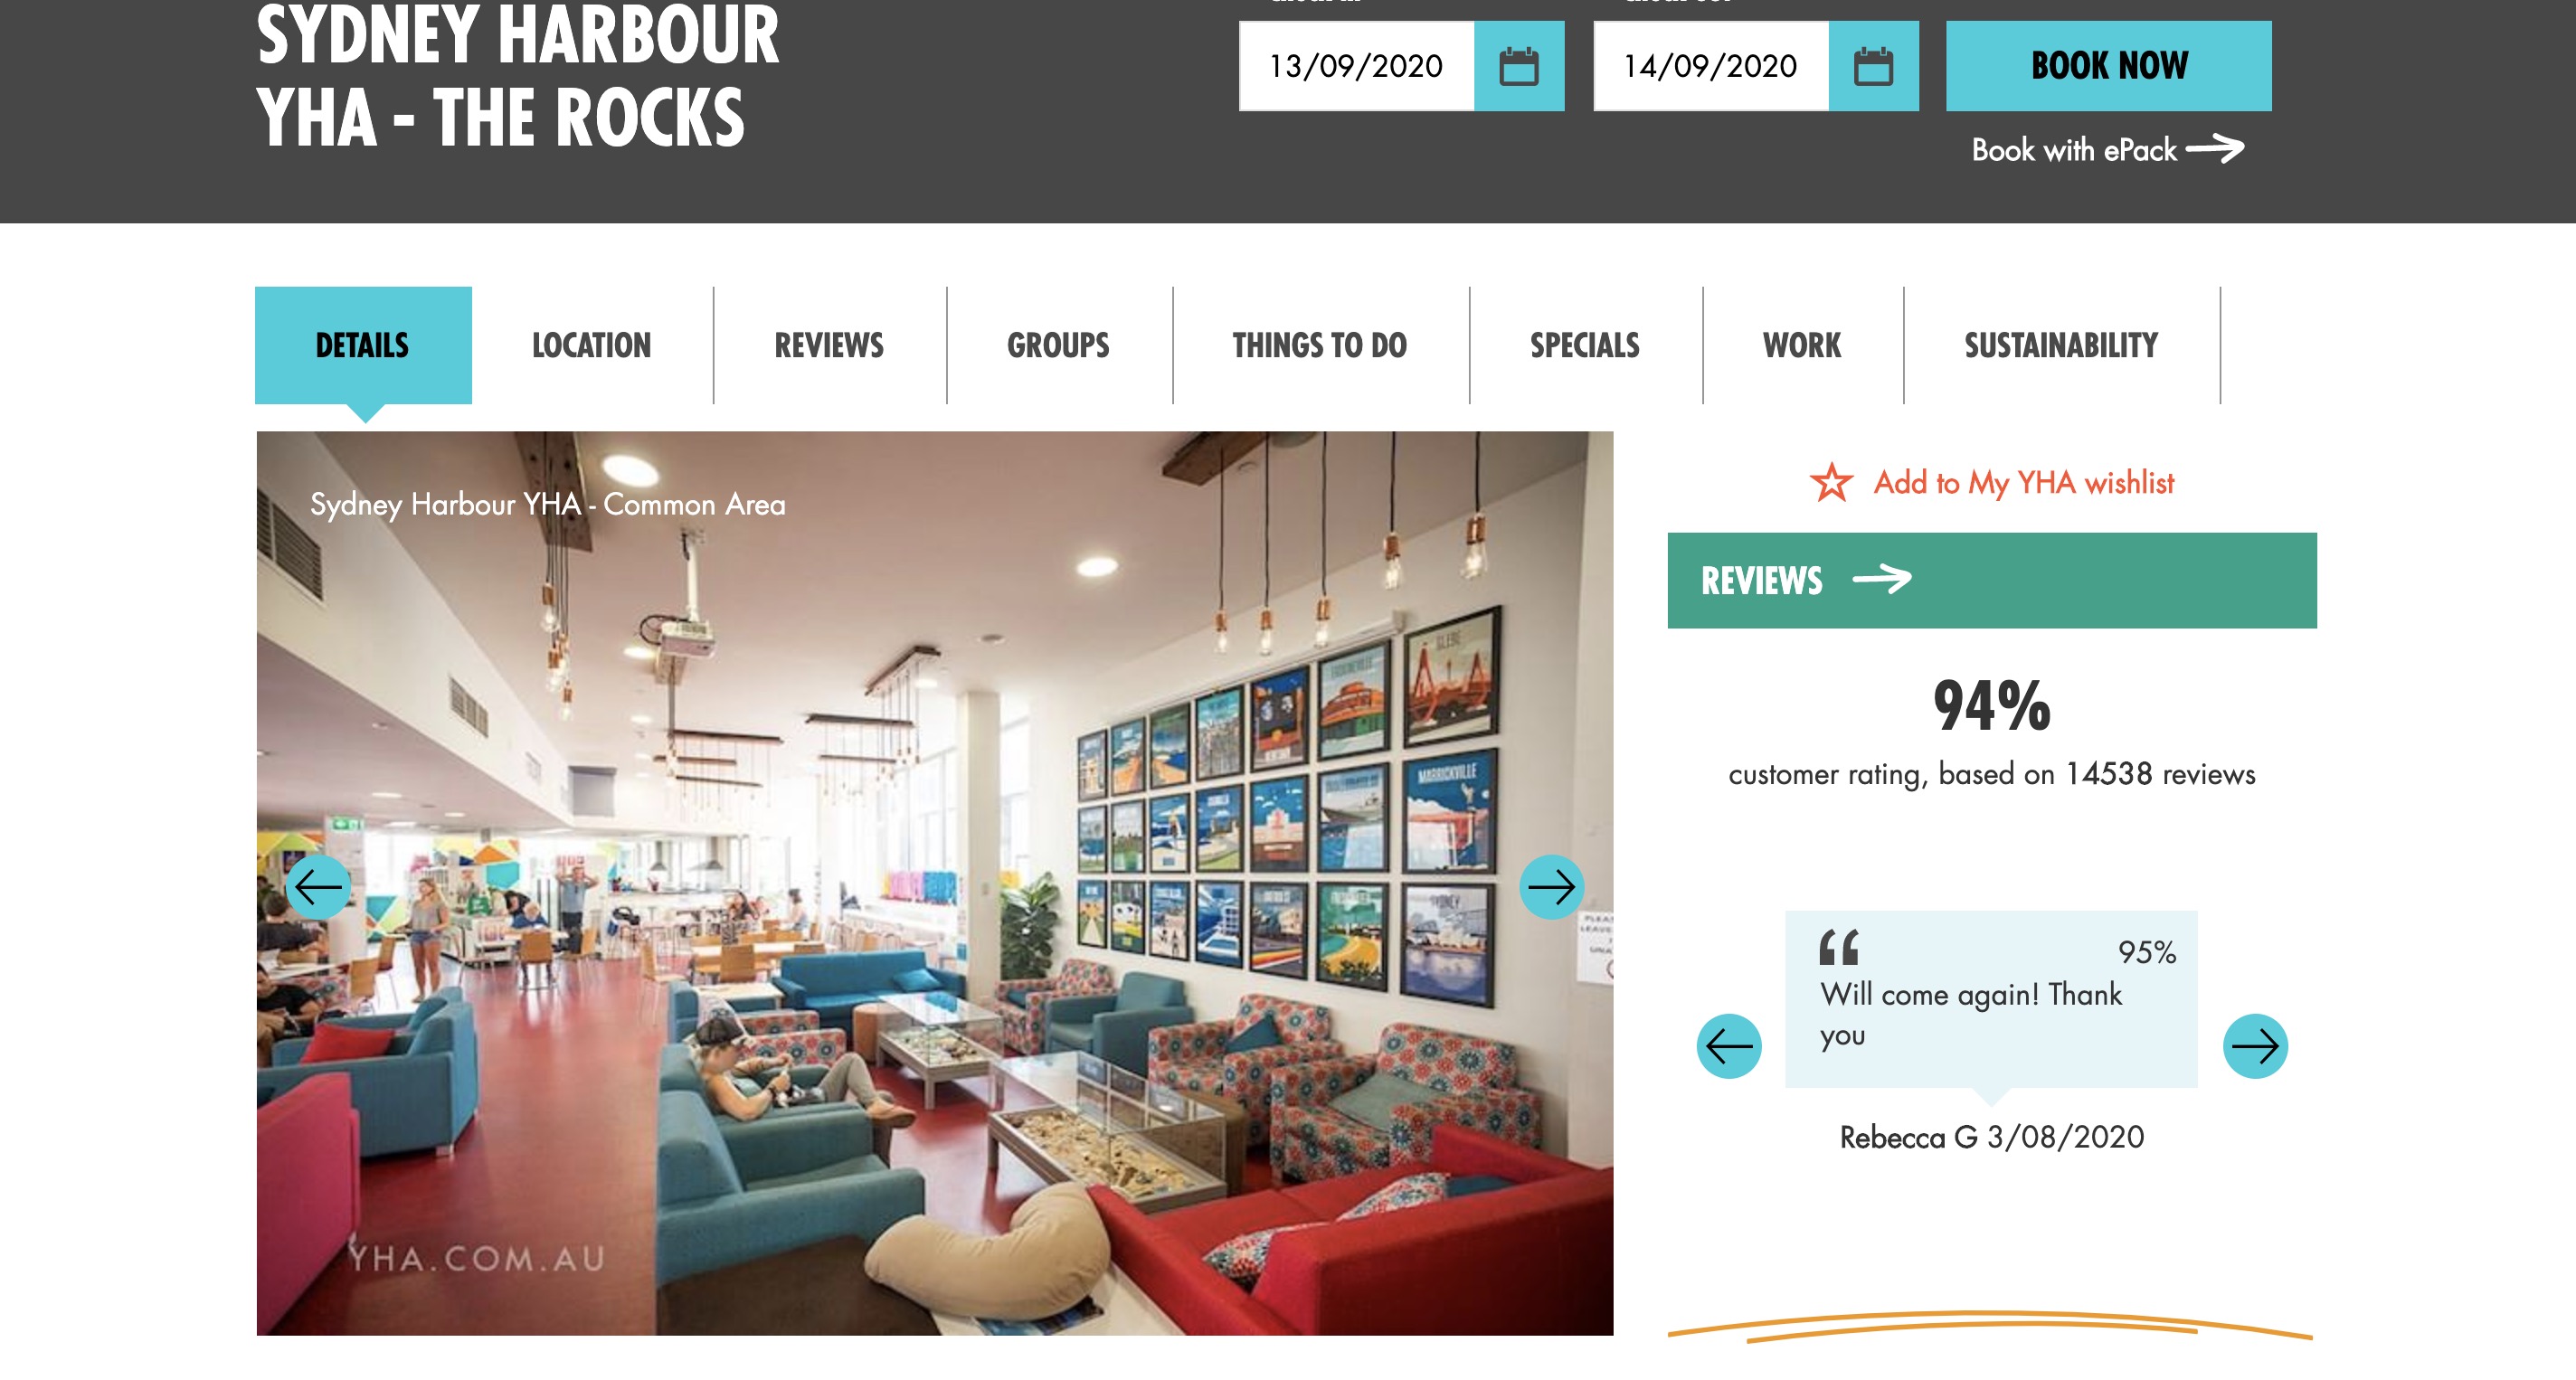Open the Things To Do tab

[1320, 345]
